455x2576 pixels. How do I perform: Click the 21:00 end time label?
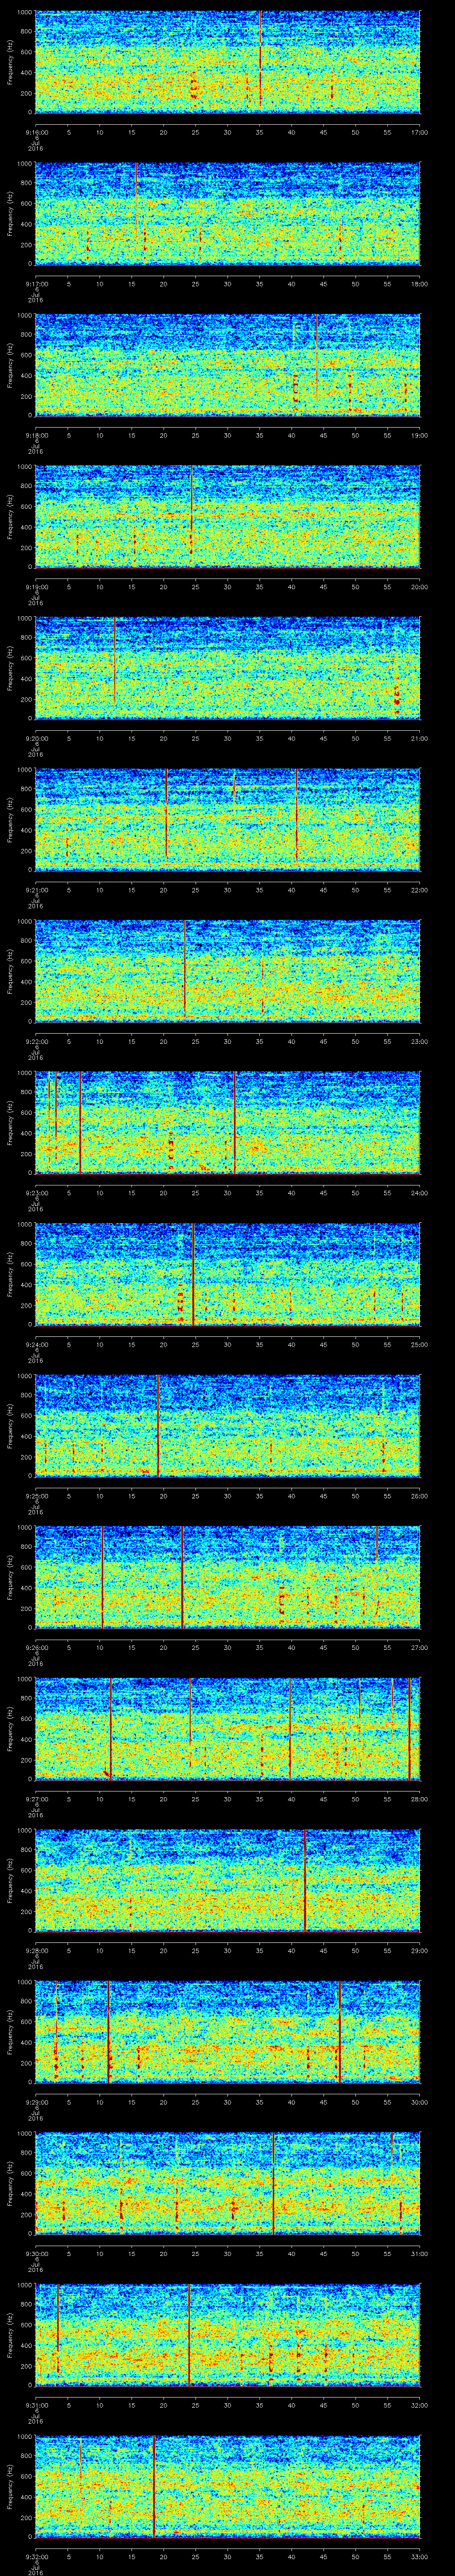pos(420,737)
